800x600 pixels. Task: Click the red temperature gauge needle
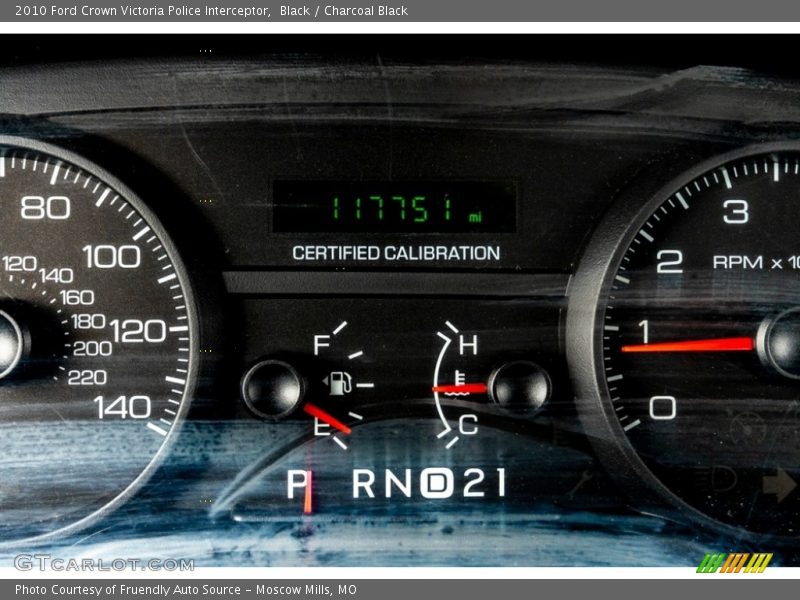click(x=460, y=389)
